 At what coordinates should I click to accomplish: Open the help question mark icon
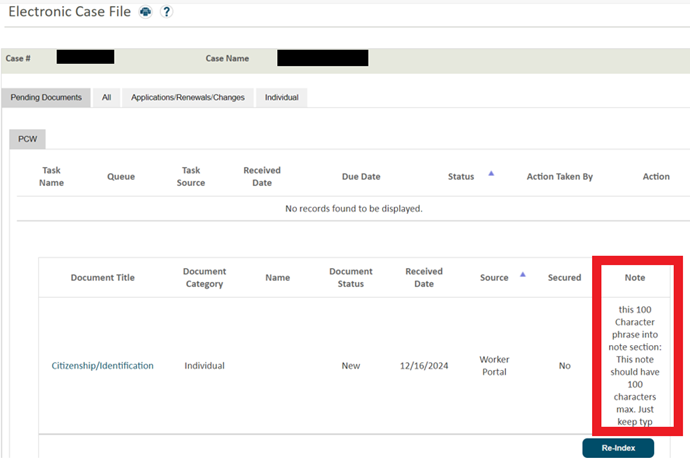click(x=166, y=12)
